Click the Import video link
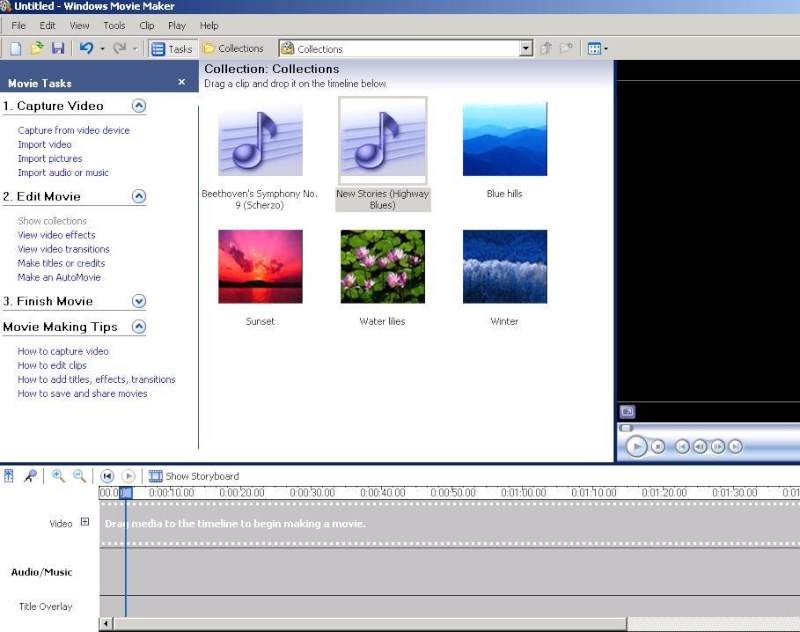The height and width of the screenshot is (632, 800). 44,144
